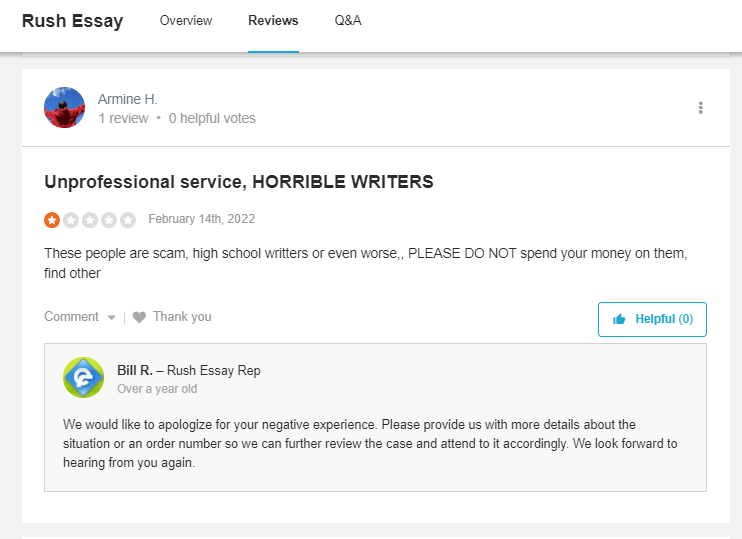Select the Reviews tab

coord(274,20)
